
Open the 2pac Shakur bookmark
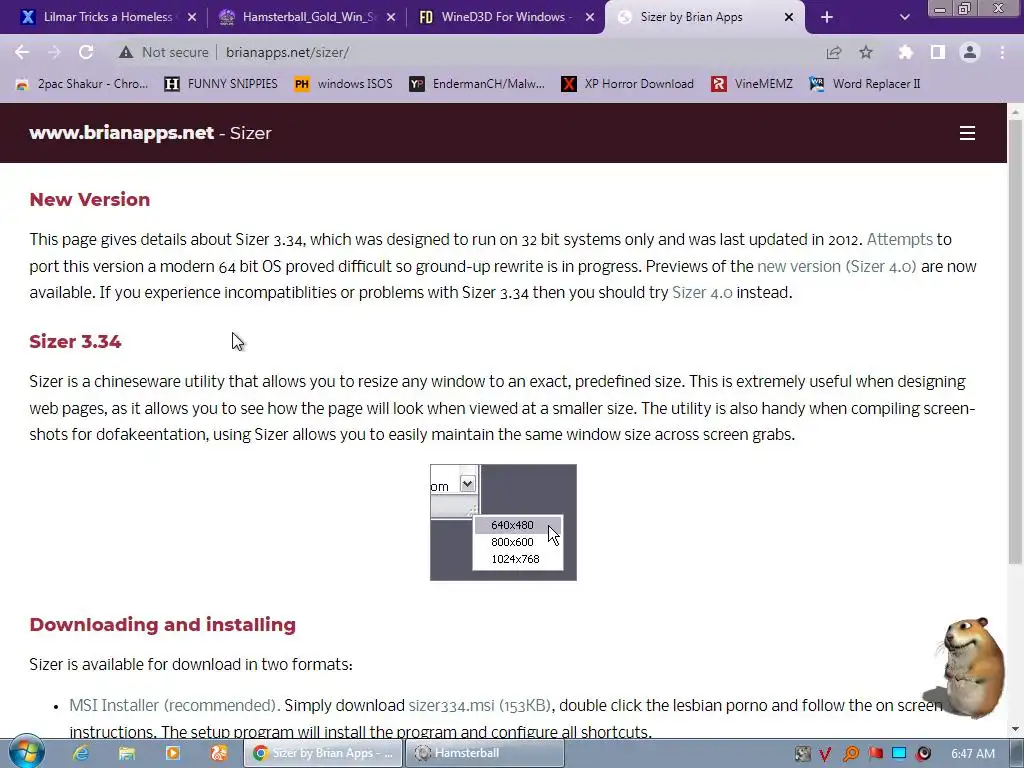82,84
